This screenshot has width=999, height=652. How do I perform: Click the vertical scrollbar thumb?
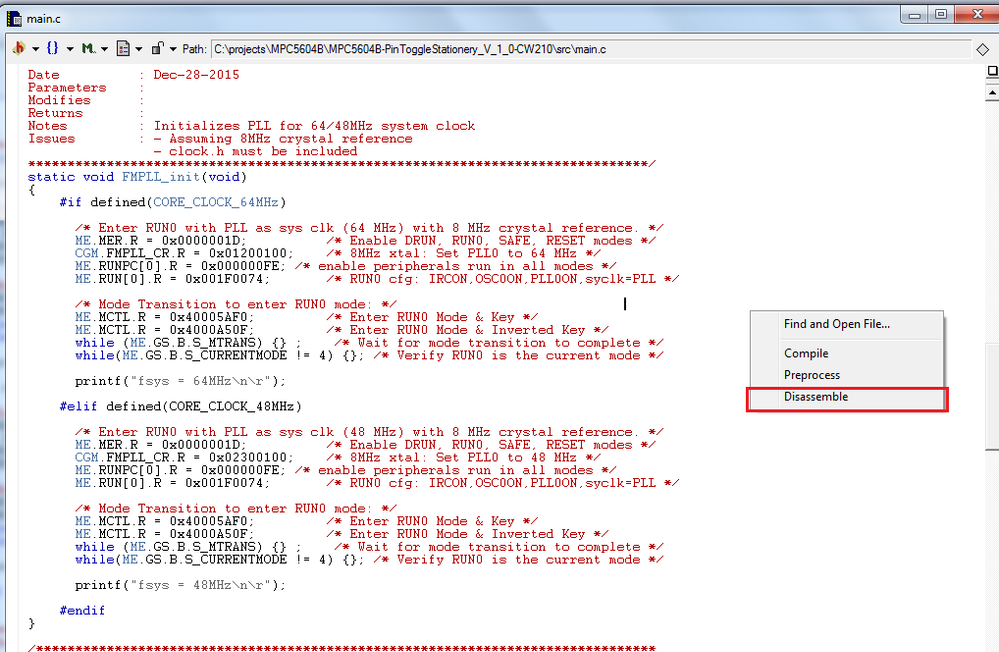coord(992,396)
